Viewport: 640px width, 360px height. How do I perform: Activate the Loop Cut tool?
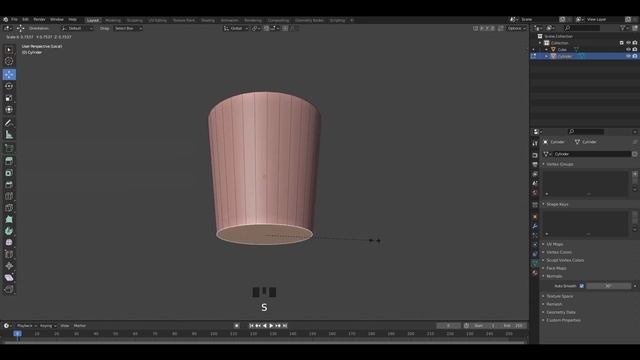pos(9,196)
